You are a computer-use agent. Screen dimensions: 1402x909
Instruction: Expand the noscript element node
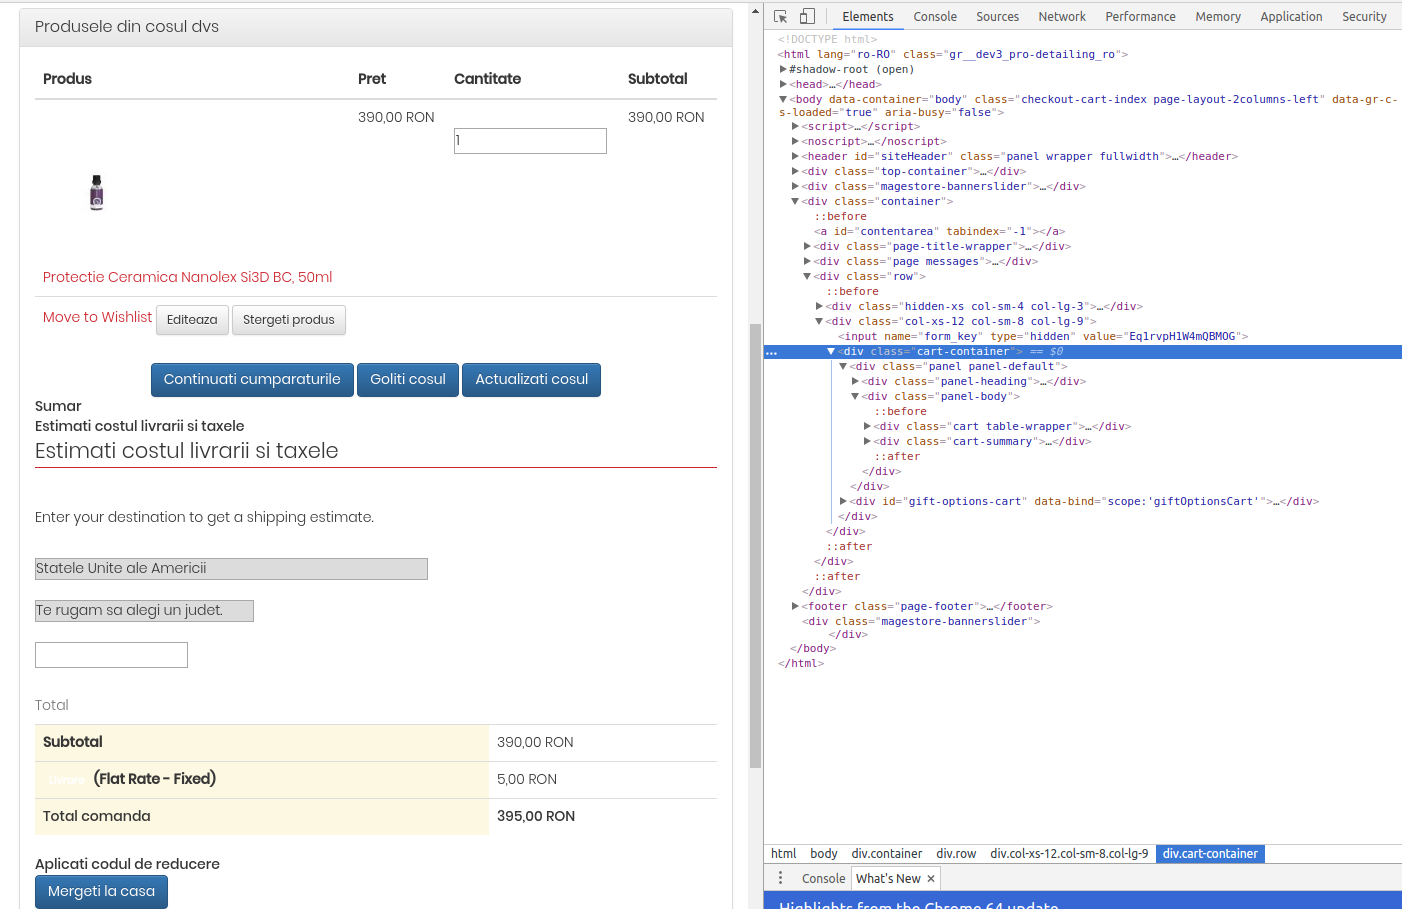click(x=795, y=141)
